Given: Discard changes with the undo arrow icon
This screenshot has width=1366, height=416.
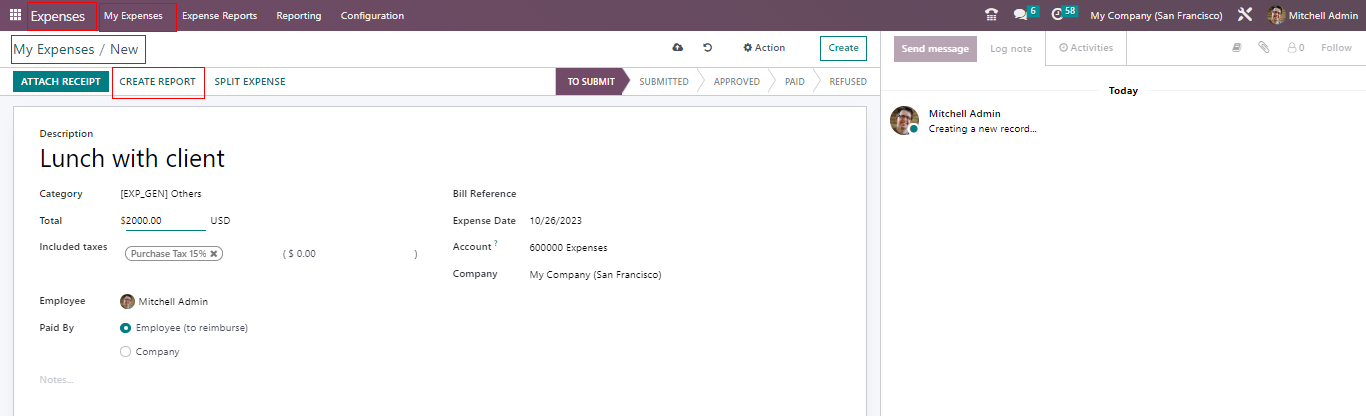Looking at the screenshot, I should pos(708,48).
